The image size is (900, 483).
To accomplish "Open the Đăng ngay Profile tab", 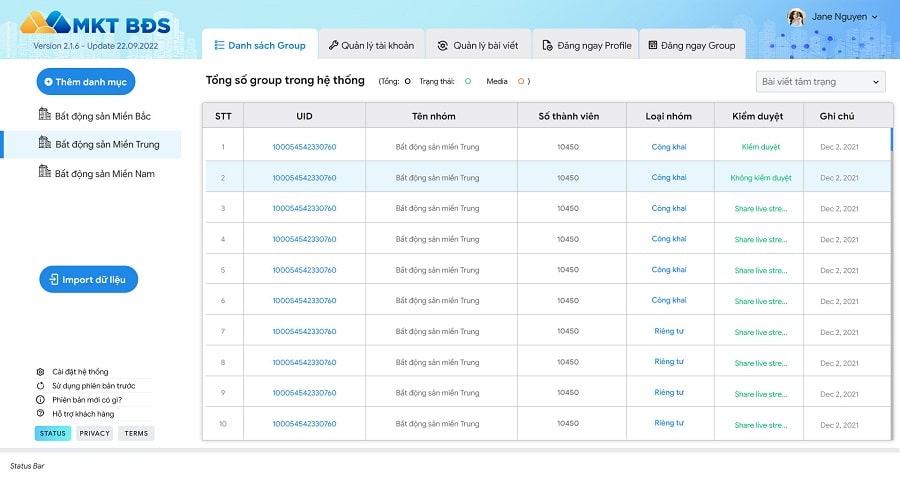I will (586, 45).
